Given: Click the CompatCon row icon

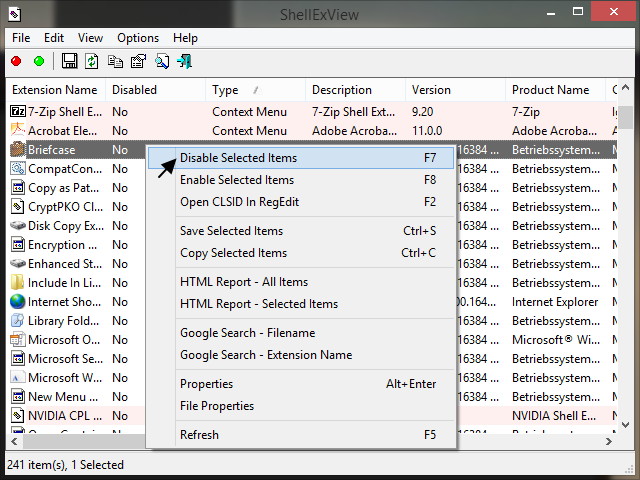Looking at the screenshot, I should point(18,168).
